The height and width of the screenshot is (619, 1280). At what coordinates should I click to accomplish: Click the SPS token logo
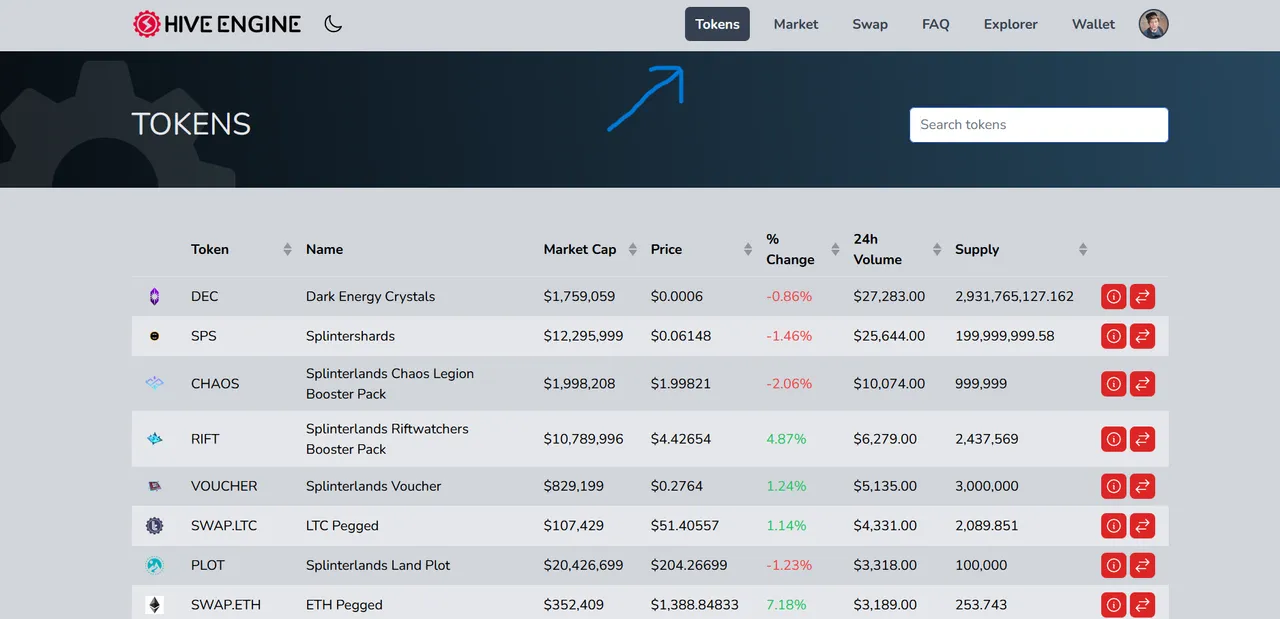coord(154,336)
